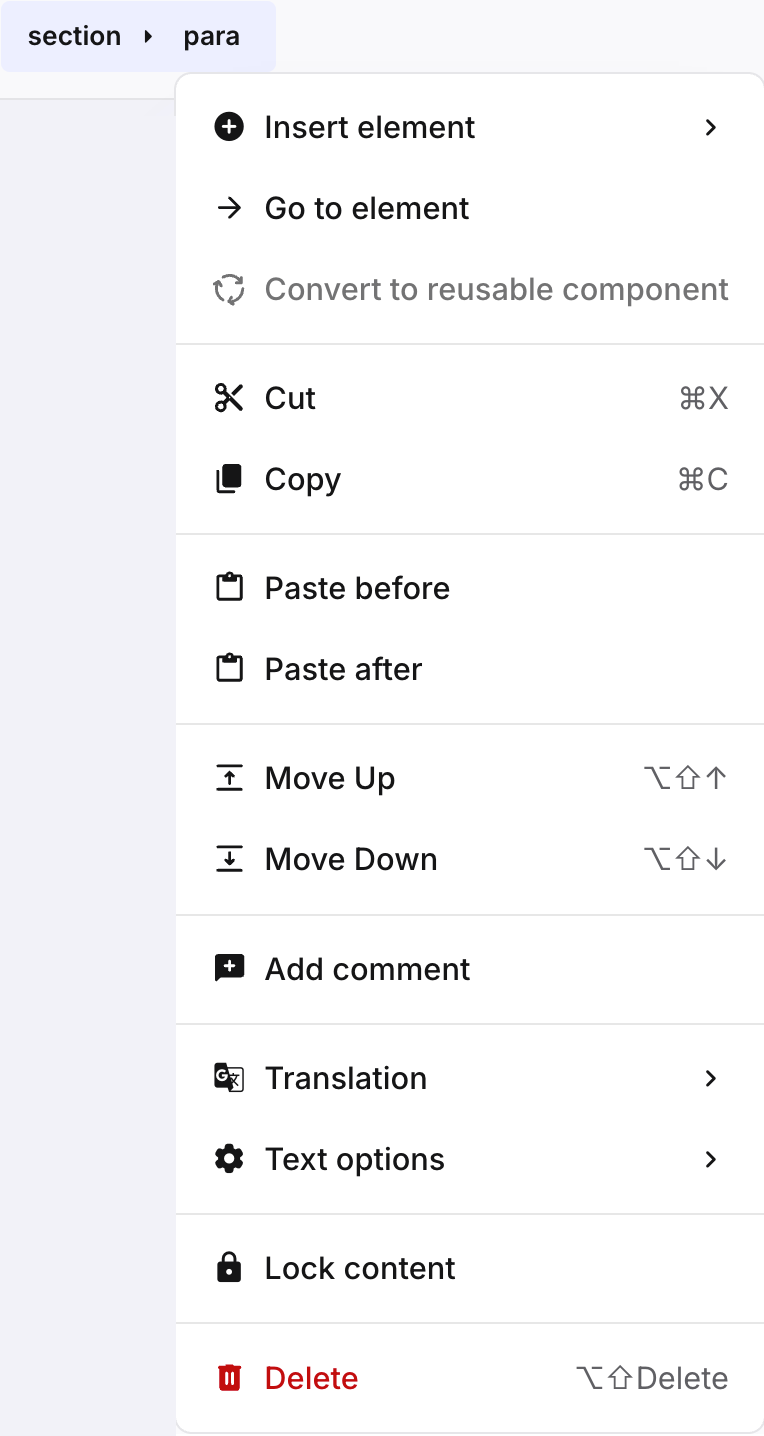This screenshot has width=764, height=1436.
Task: Click the Add comment speech bubble icon
Action: [229, 967]
